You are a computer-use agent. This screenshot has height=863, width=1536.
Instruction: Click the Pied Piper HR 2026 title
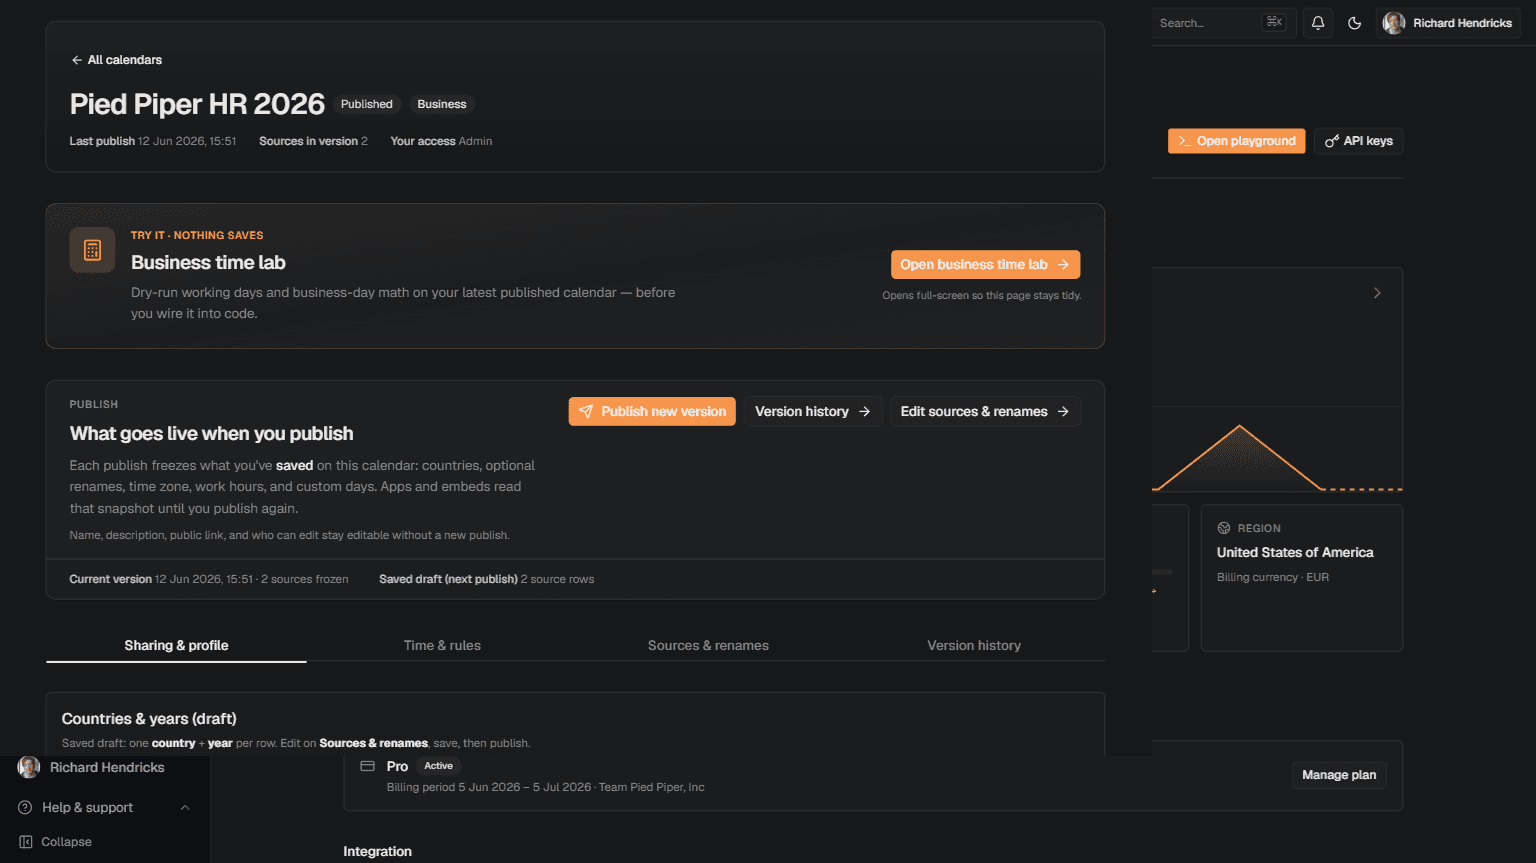[197, 104]
